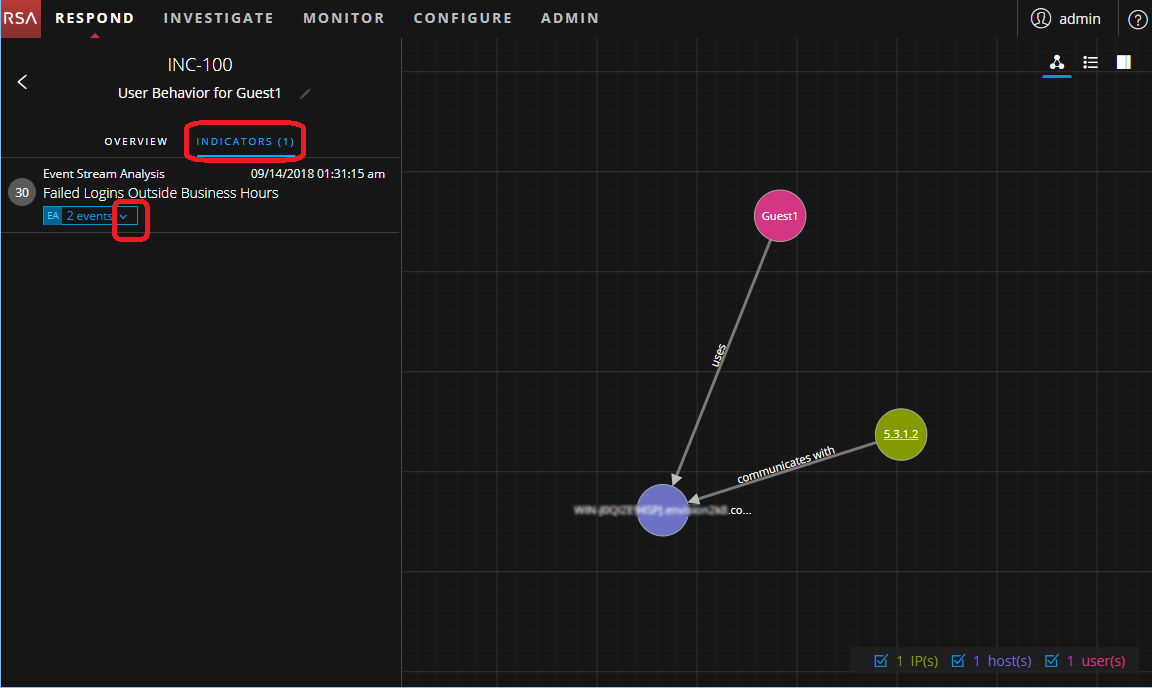Click the 5.3.1.2 IP node link

click(x=901, y=434)
